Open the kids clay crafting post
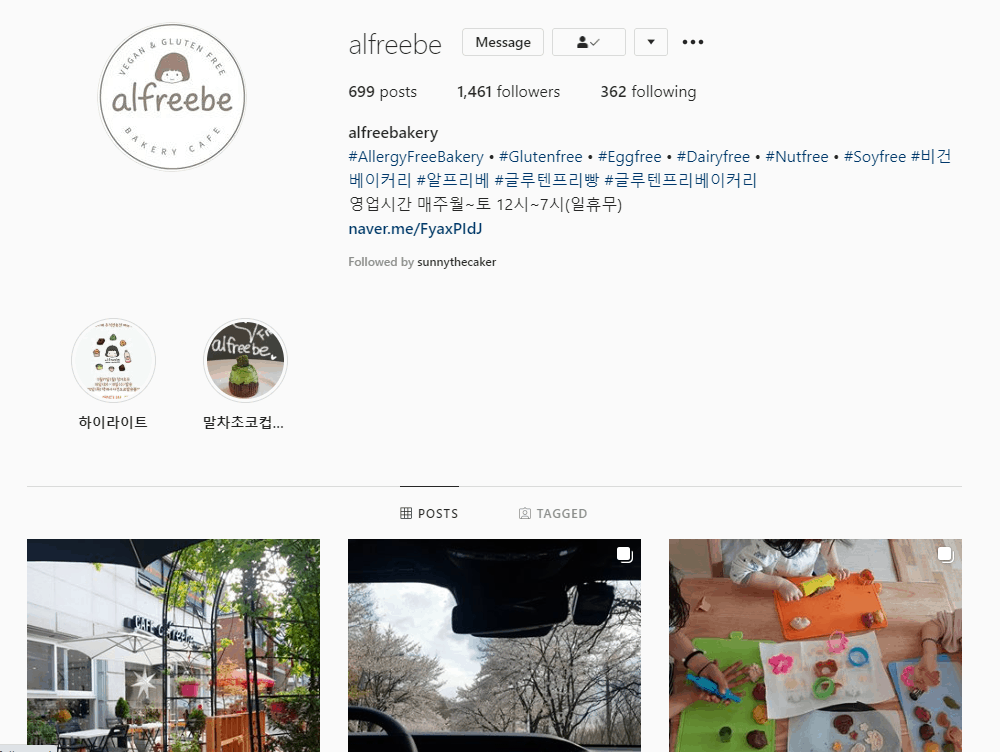Screen dimensions: 1000x752 (815, 645)
